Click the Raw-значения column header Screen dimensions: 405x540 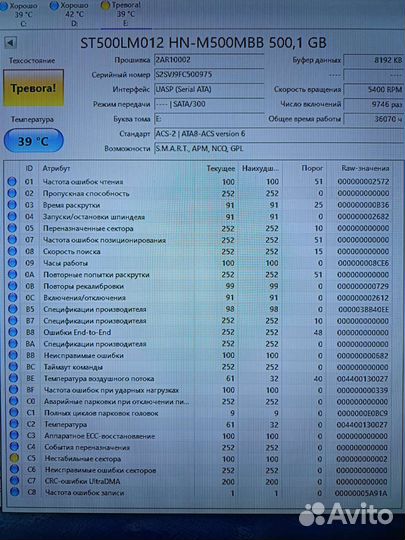pyautogui.click(x=365, y=168)
